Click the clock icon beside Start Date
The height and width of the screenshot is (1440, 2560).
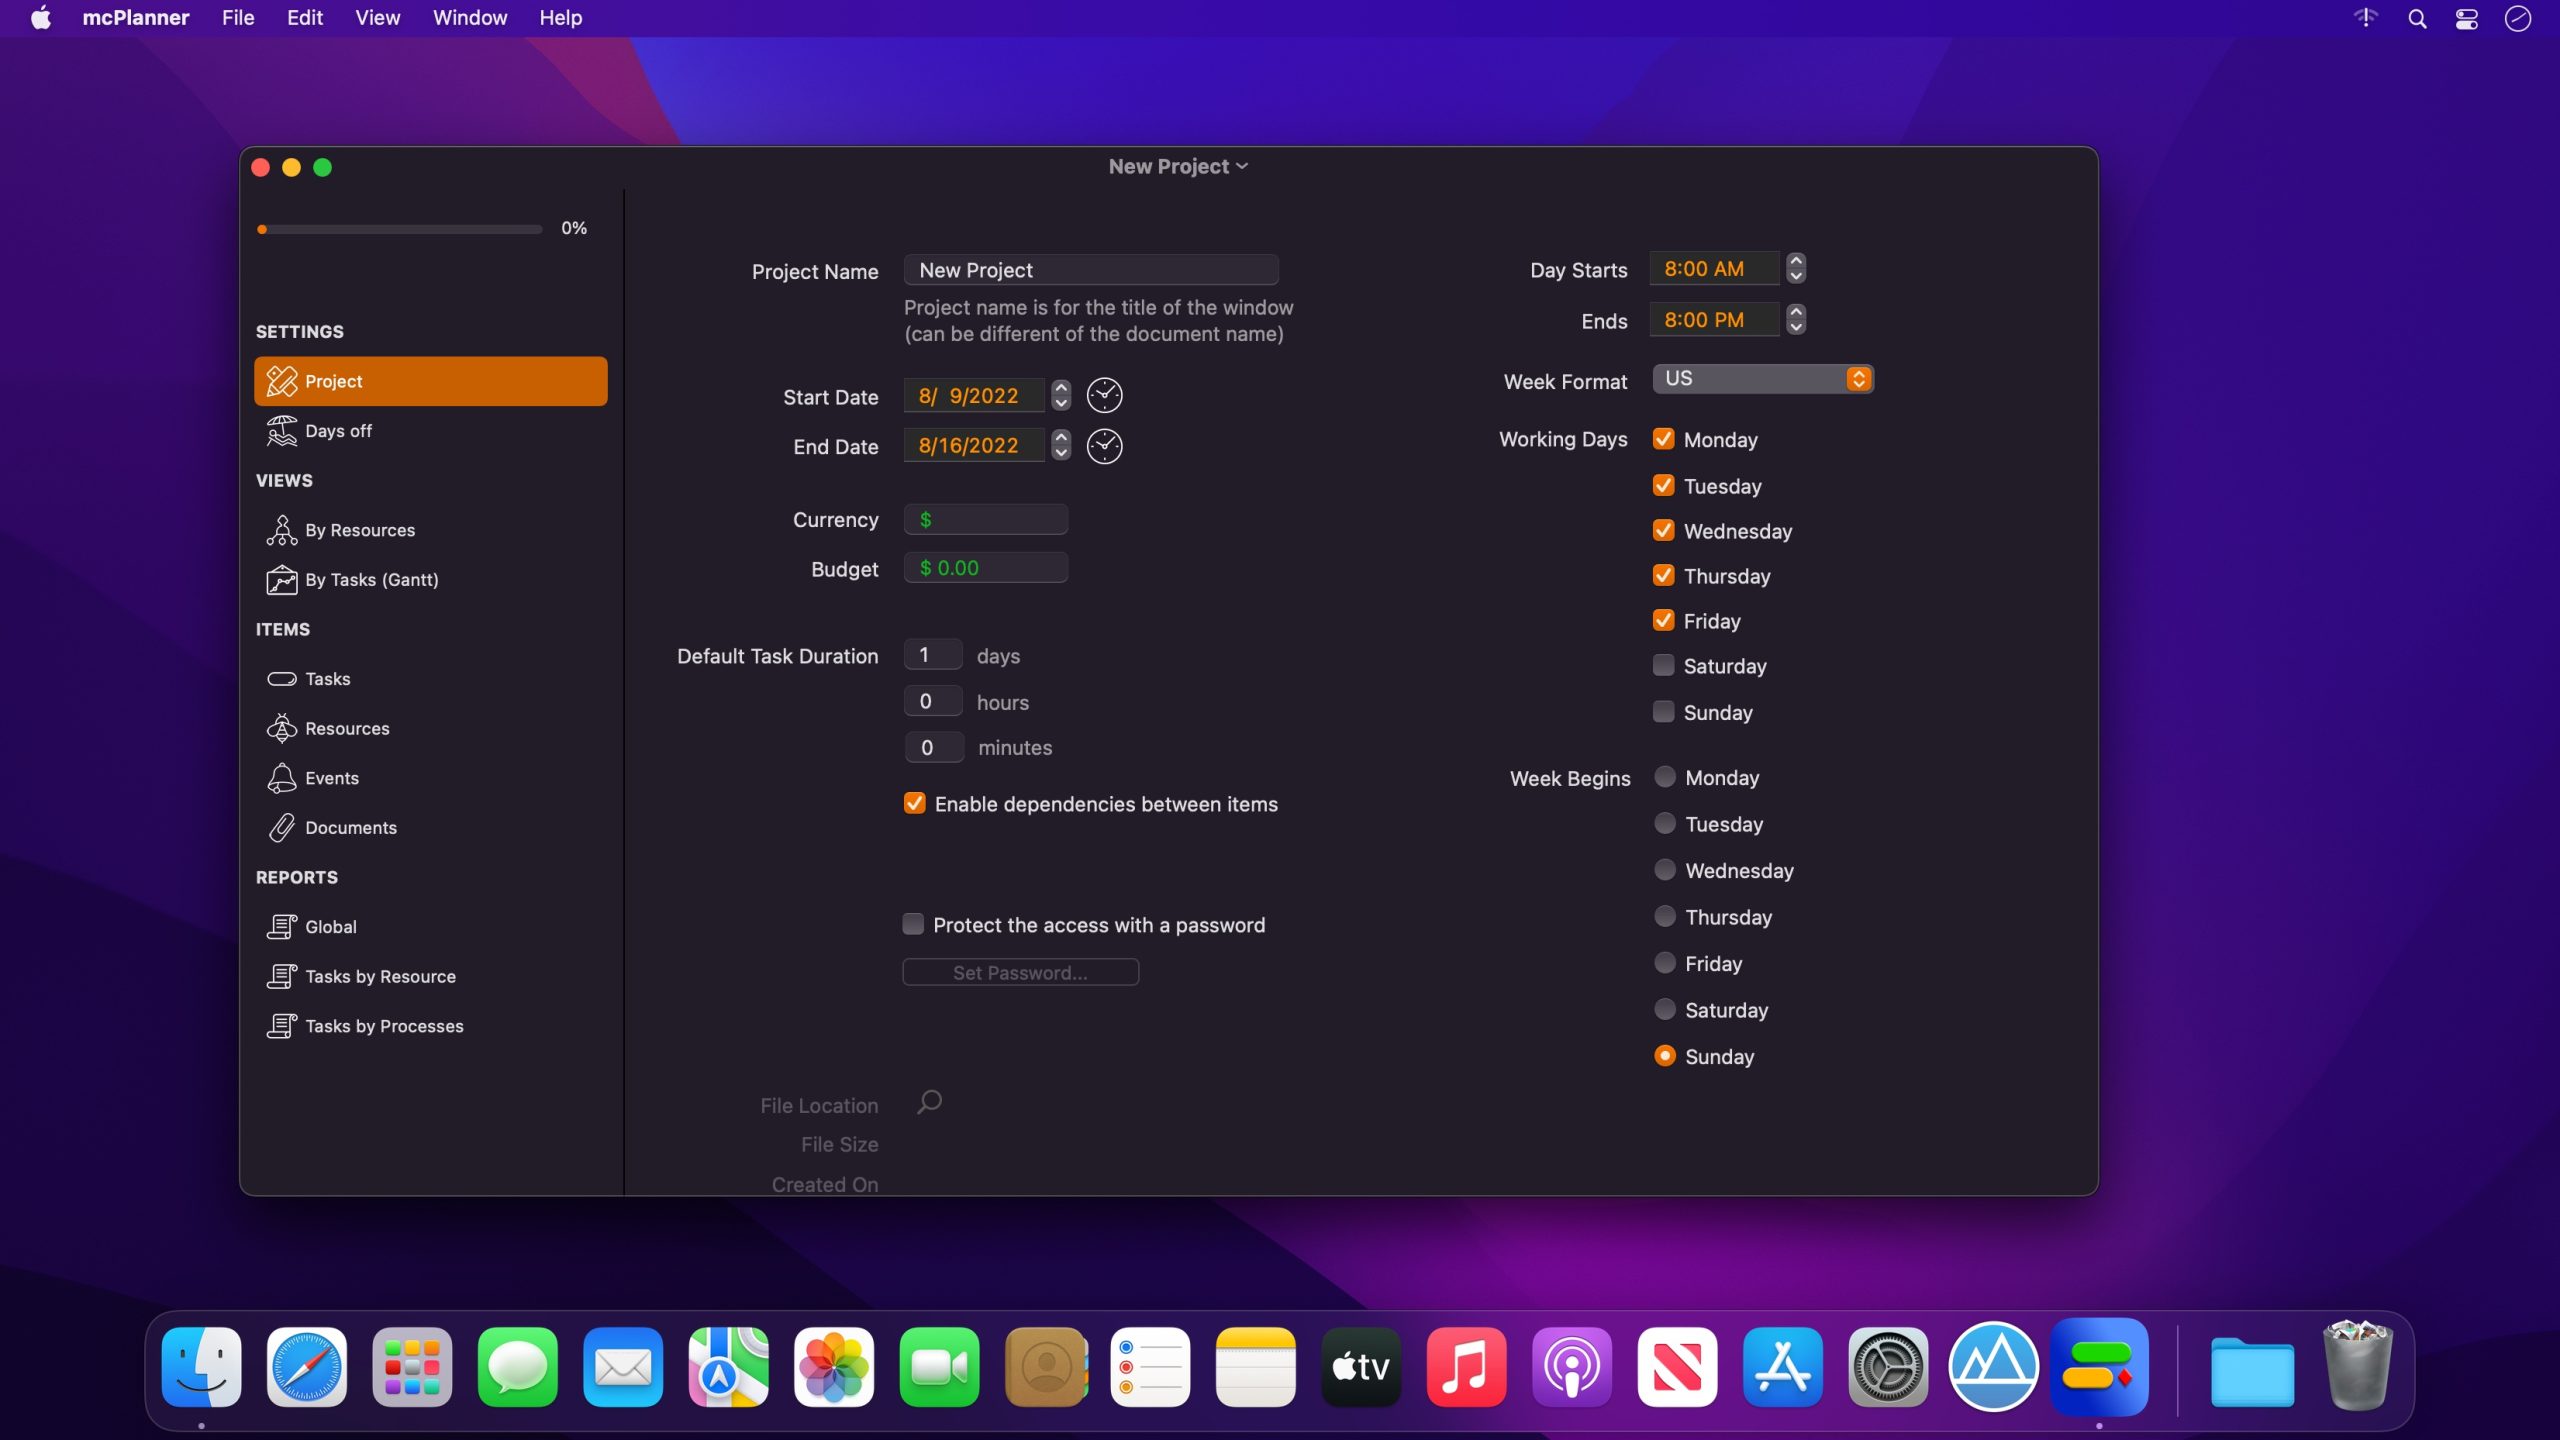(1104, 396)
